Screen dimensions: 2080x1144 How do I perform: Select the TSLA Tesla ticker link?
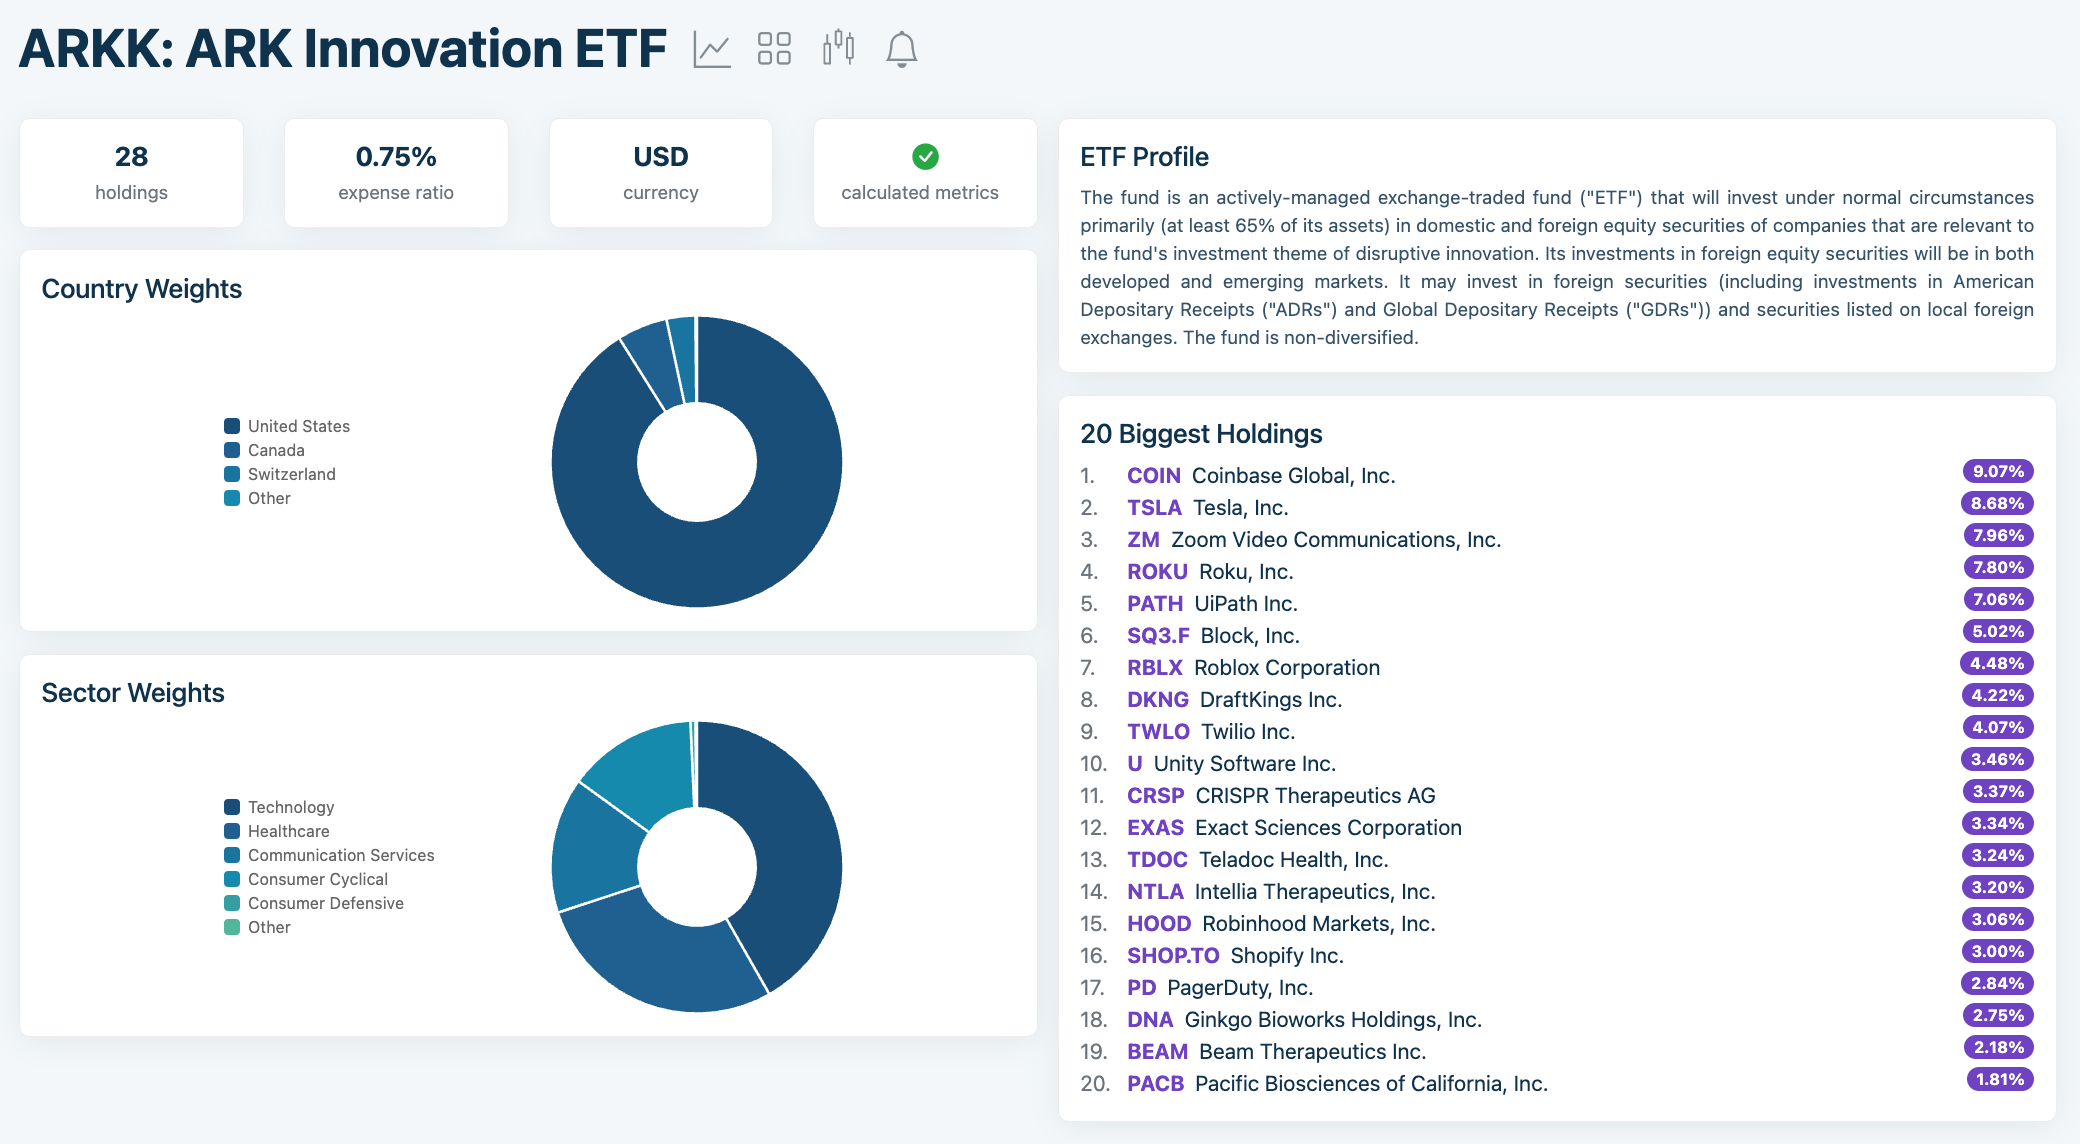tap(1155, 507)
